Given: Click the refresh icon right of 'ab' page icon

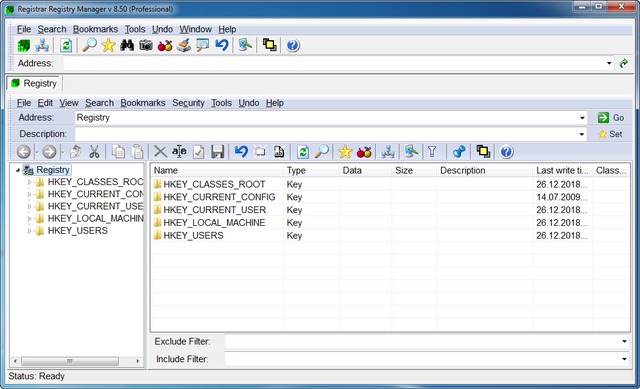Looking at the screenshot, I should pyautogui.click(x=303, y=152).
